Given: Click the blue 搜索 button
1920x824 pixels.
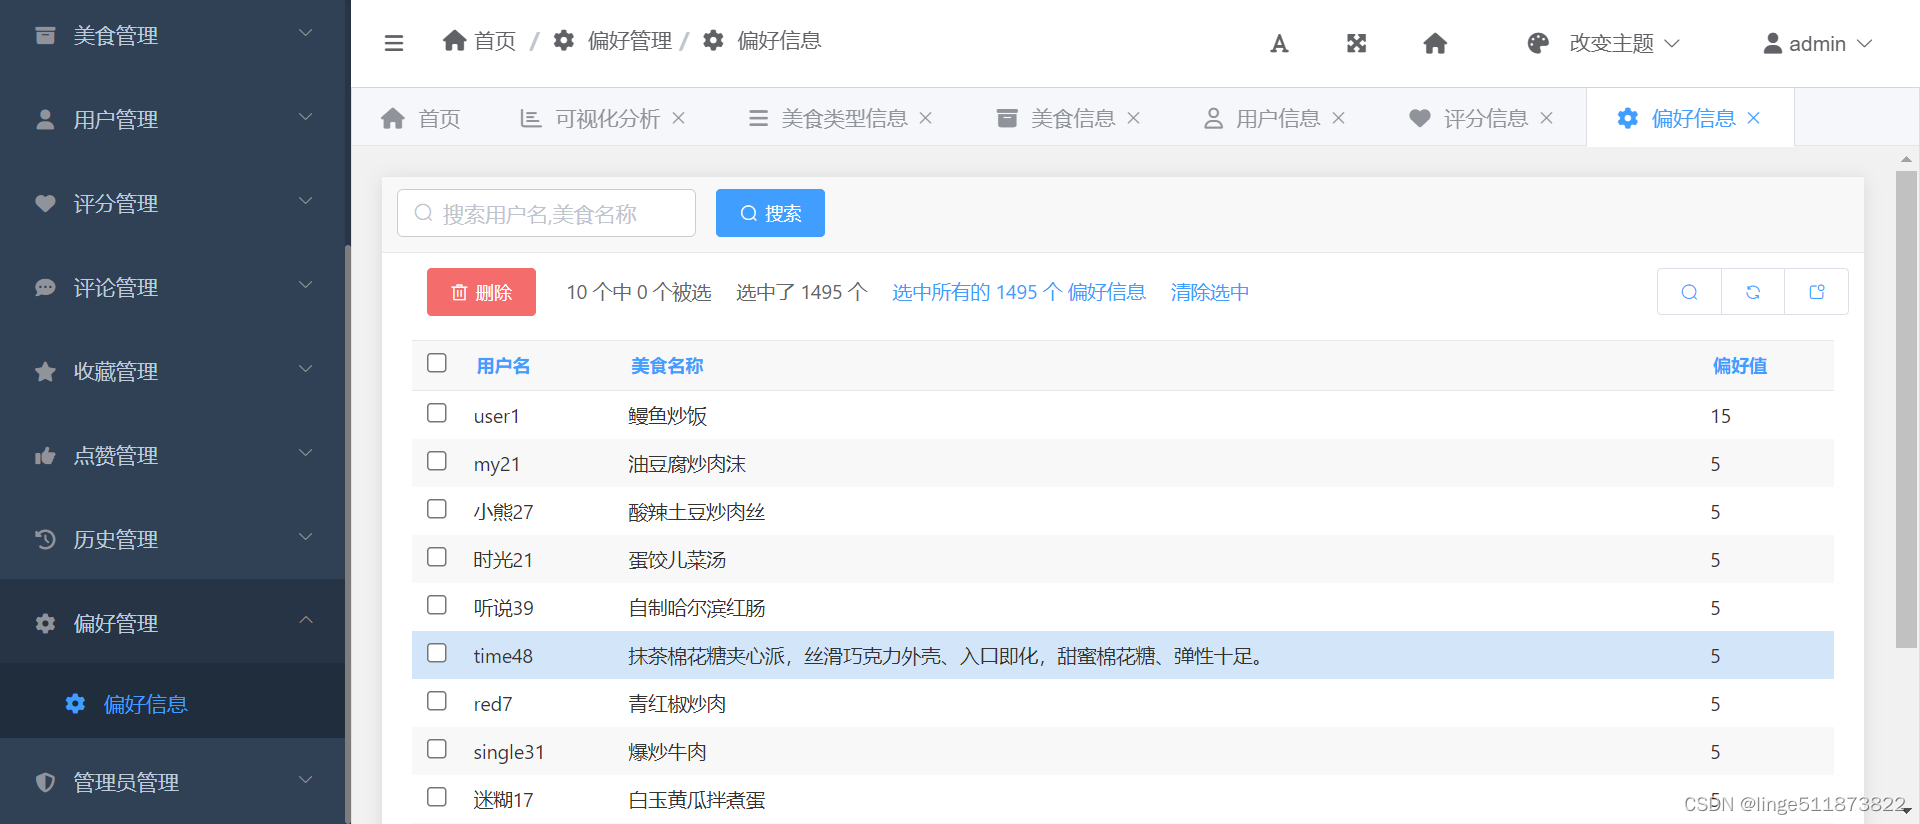Looking at the screenshot, I should point(770,213).
